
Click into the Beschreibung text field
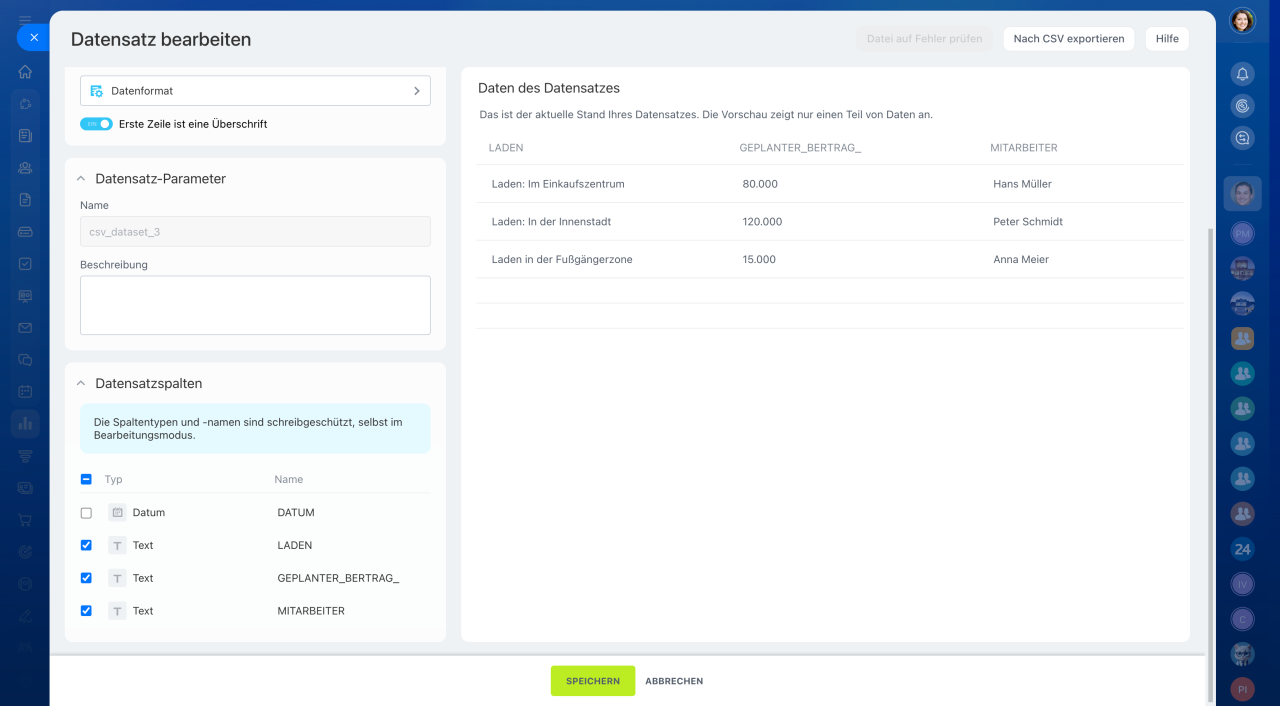point(255,305)
